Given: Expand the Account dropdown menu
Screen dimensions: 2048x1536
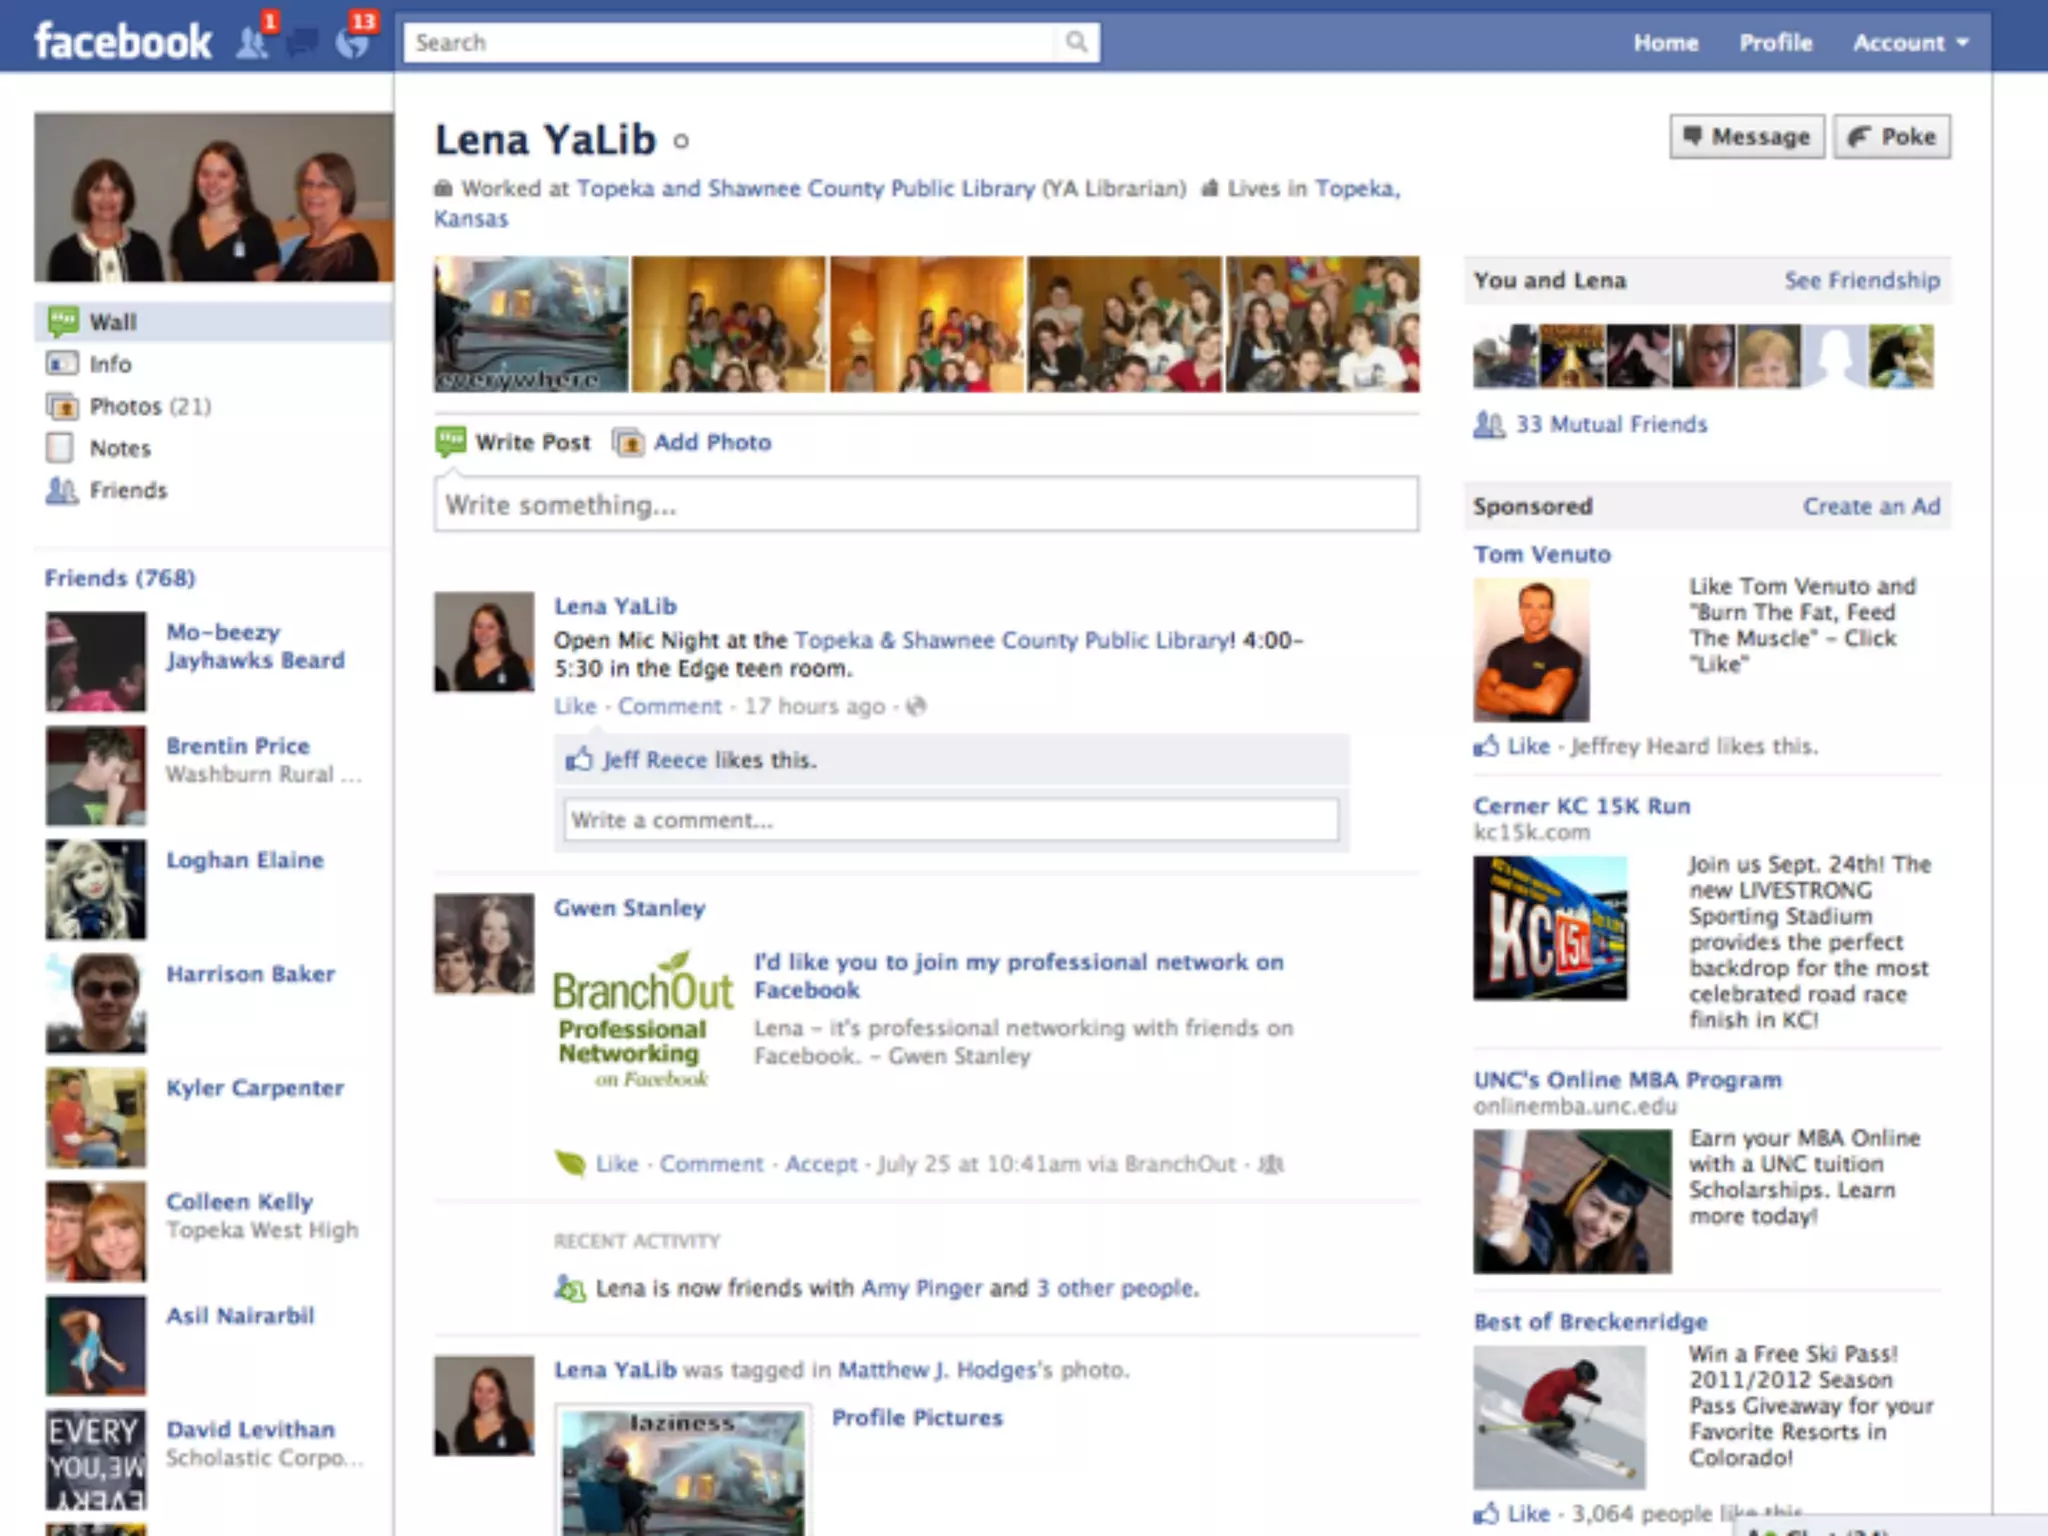Looking at the screenshot, I should pyautogui.click(x=1910, y=43).
